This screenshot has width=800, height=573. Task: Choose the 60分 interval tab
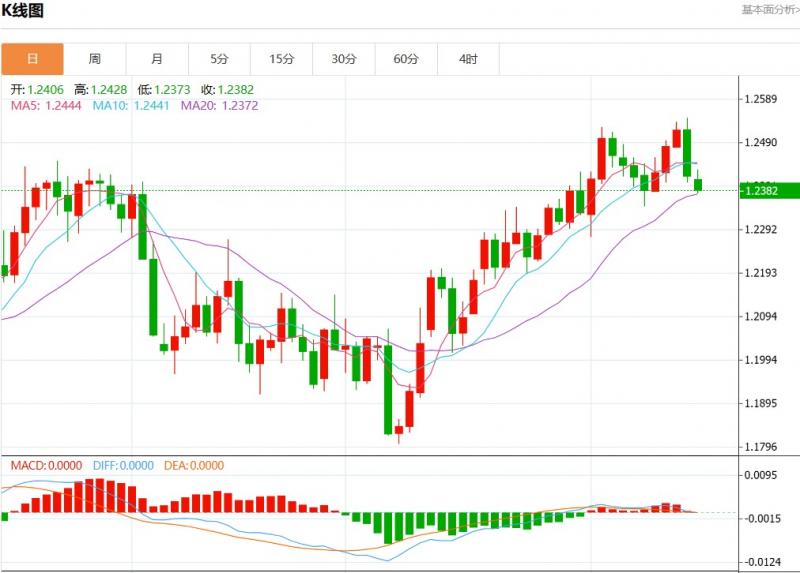(x=406, y=59)
